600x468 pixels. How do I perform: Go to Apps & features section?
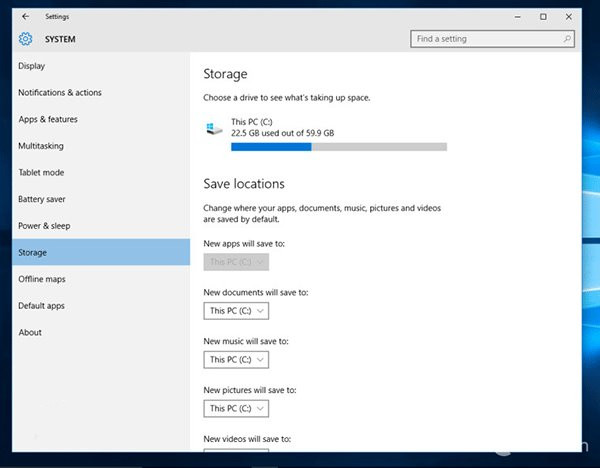coord(48,120)
